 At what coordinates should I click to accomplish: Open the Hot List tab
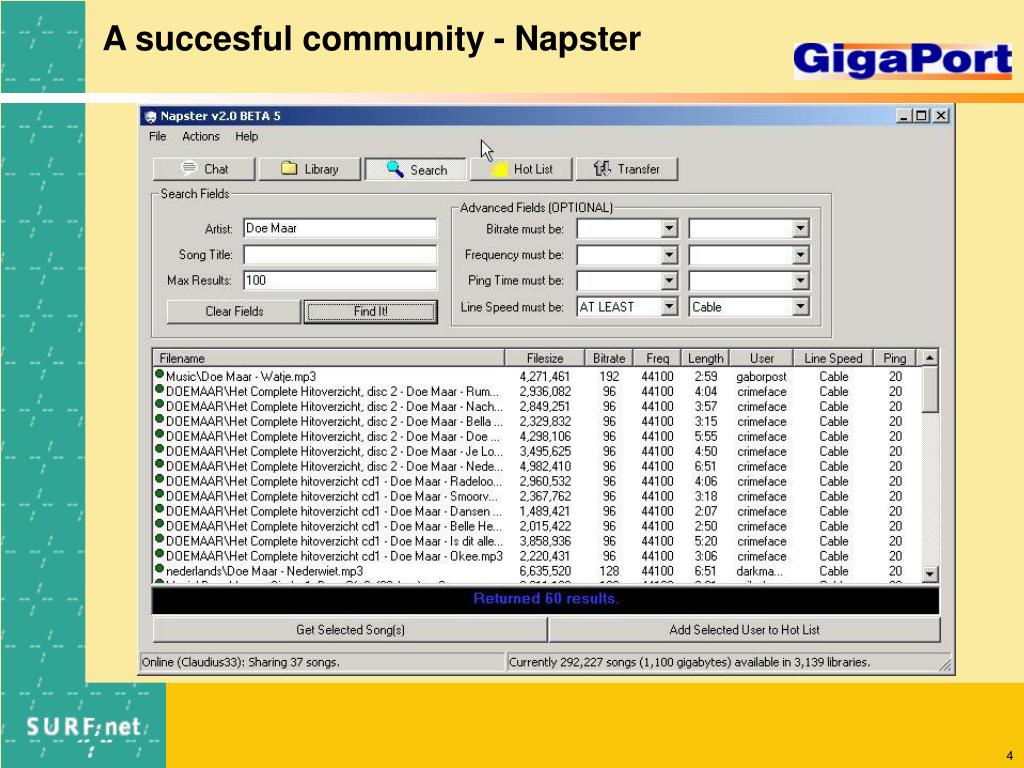click(x=521, y=169)
